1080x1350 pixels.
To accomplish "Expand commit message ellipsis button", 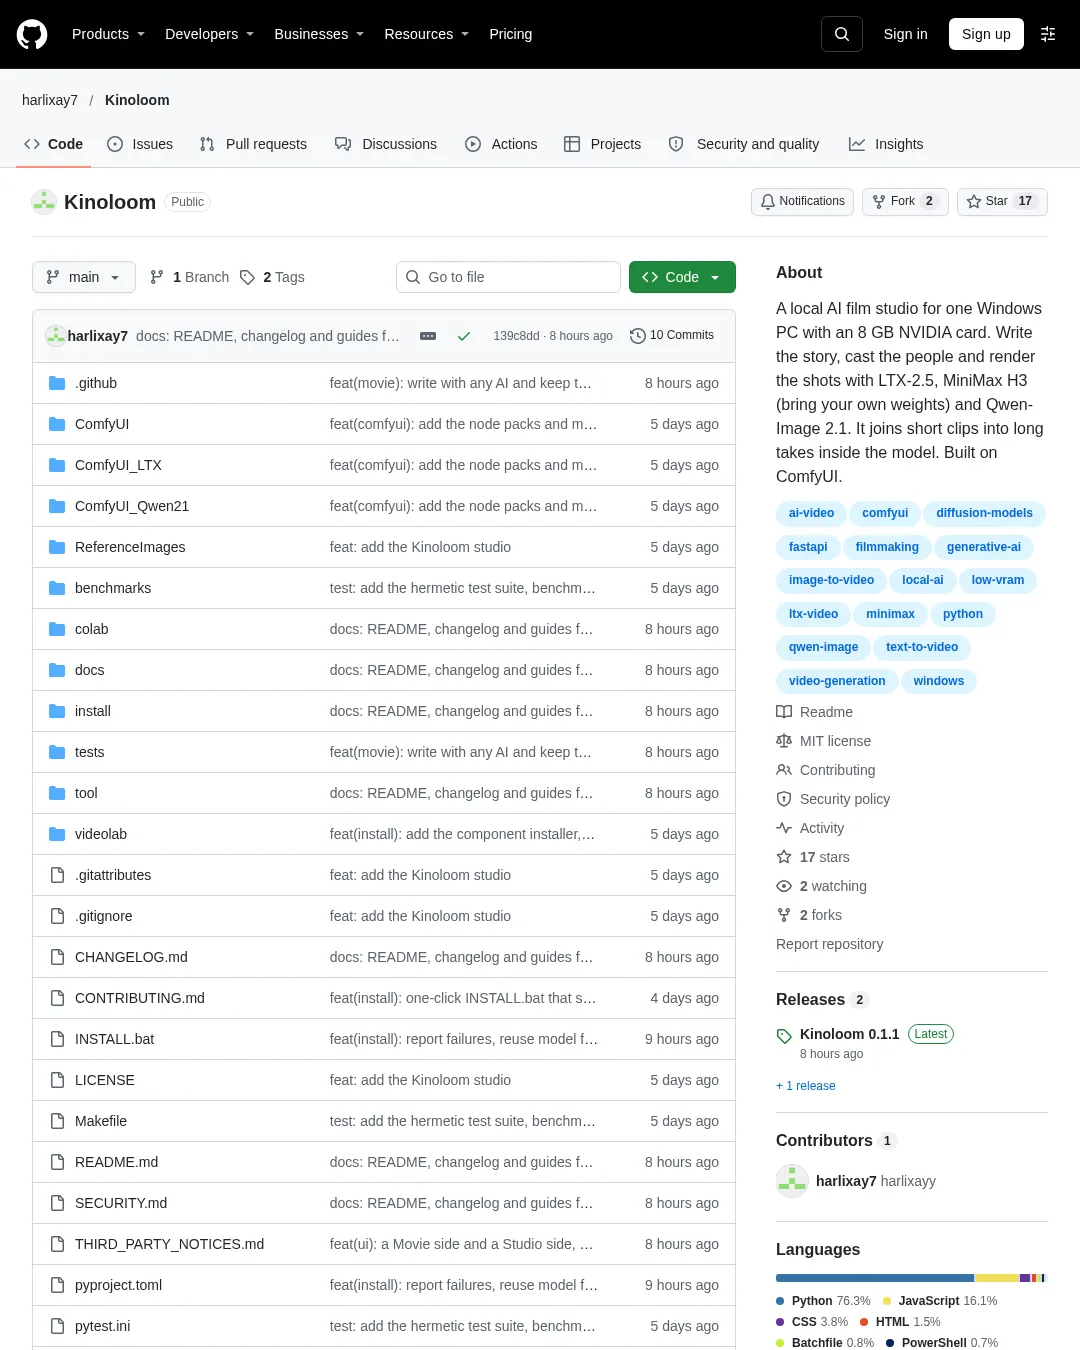I will [x=428, y=336].
